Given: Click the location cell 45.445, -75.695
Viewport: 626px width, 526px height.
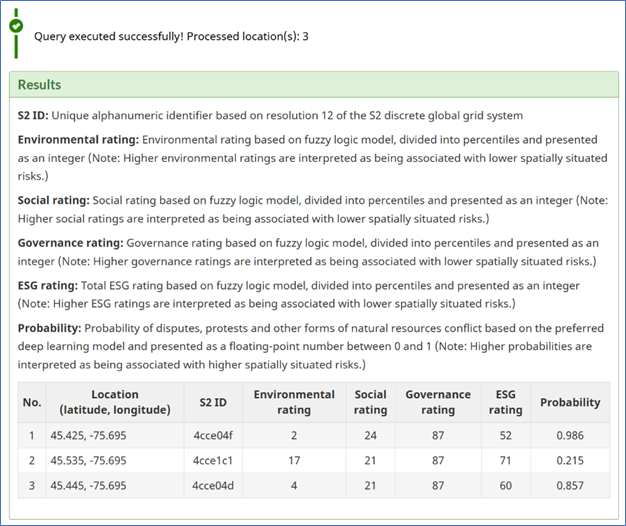Looking at the screenshot, I should tap(92, 484).
